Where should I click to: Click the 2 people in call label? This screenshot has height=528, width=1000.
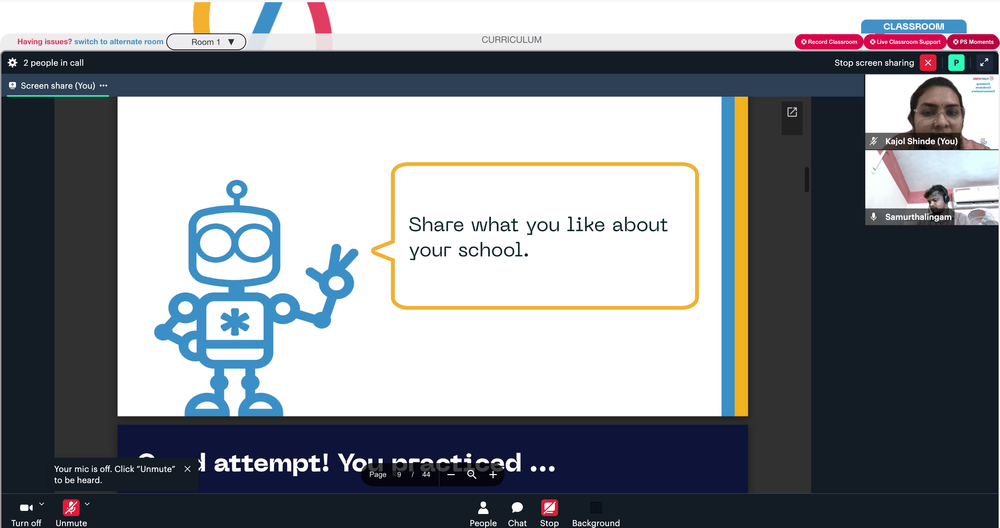pos(54,62)
